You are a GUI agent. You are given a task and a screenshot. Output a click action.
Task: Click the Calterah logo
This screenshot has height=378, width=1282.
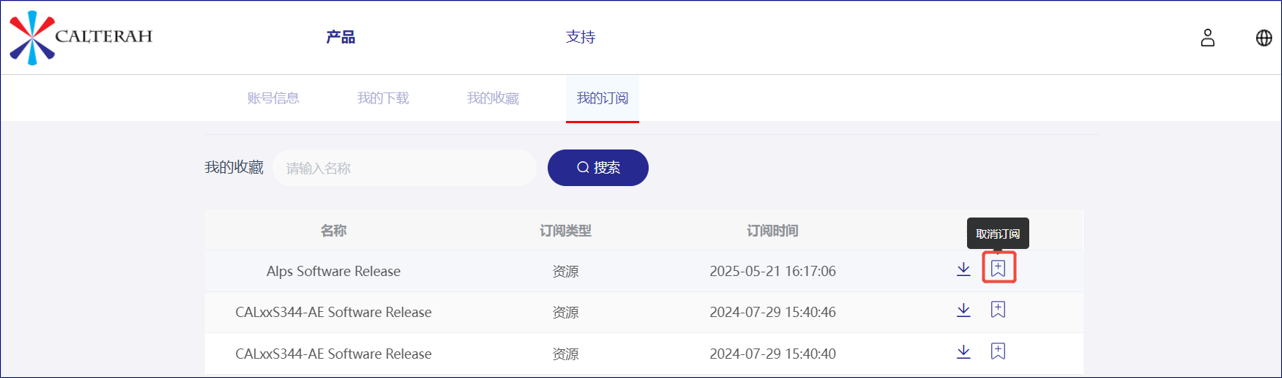pos(81,38)
